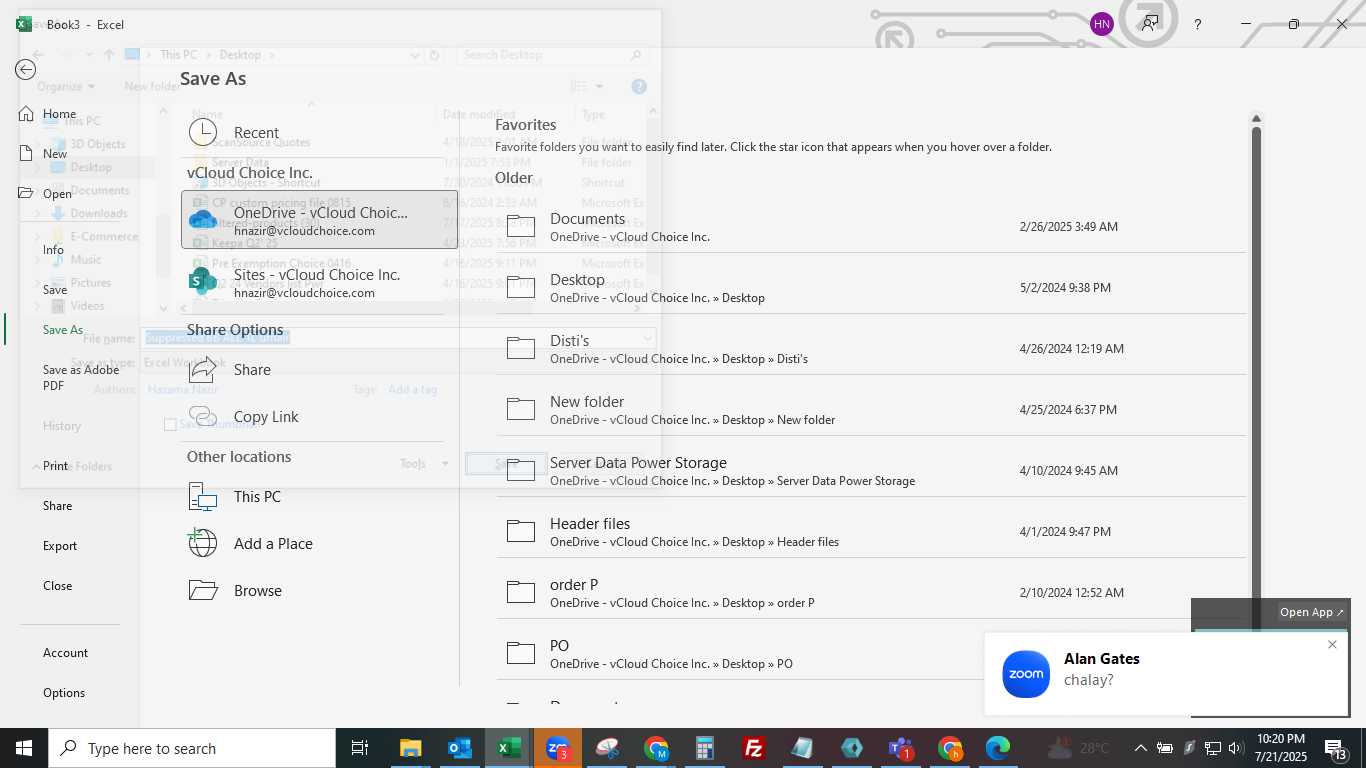Image resolution: width=1366 pixels, height=768 pixels.
Task: Click the volume speaker tray icon
Action: 1234,748
